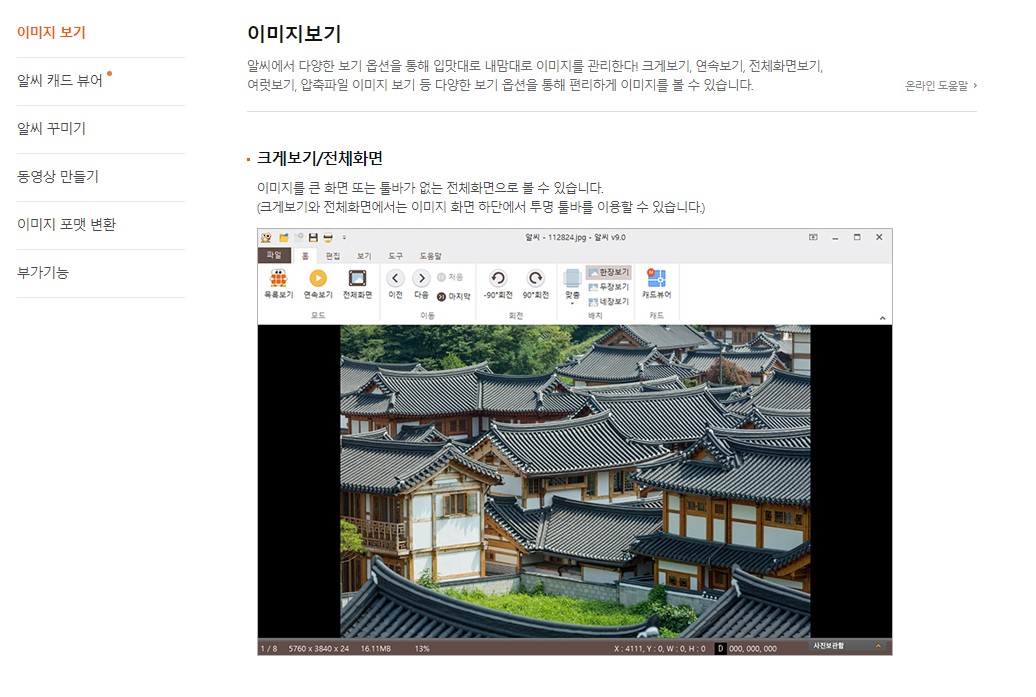Click the 사진보관함 label in status bar
The image size is (1036, 697).
829,645
